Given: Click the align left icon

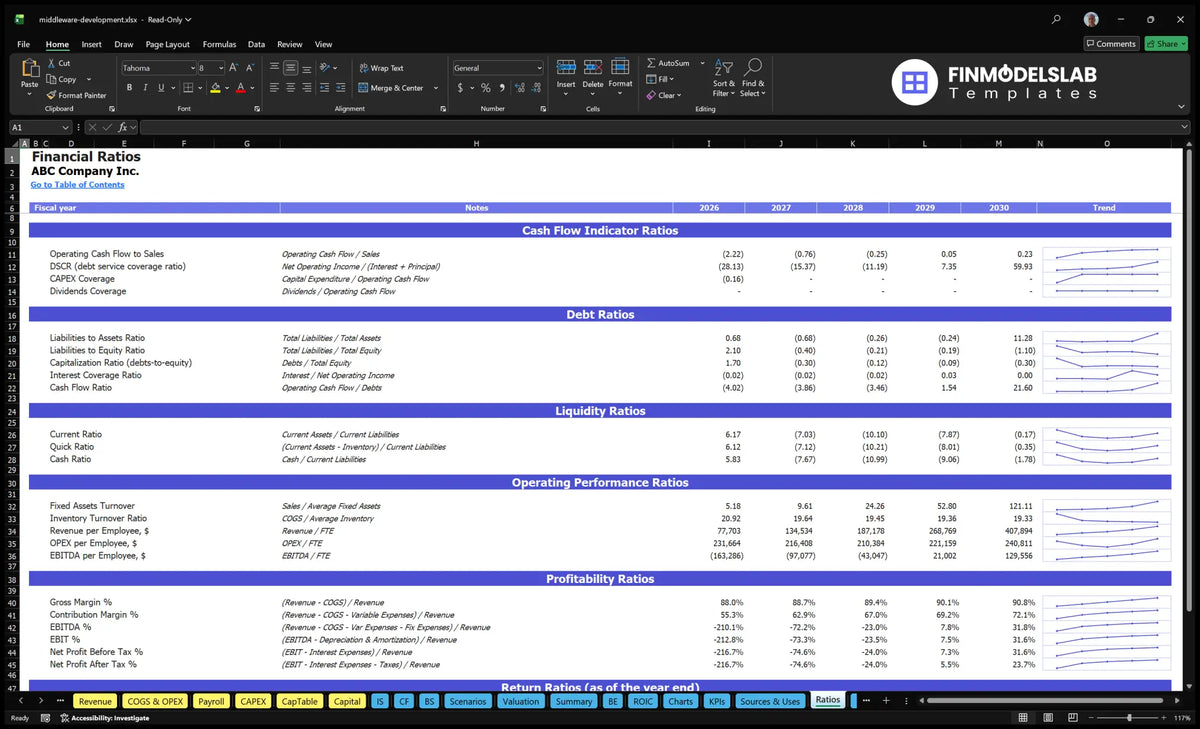Looking at the screenshot, I should click(x=274, y=88).
